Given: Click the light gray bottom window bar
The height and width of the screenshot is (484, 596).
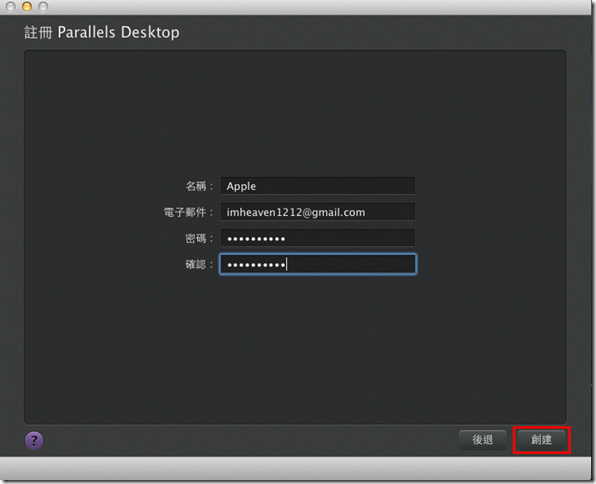Looking at the screenshot, I should (296, 468).
